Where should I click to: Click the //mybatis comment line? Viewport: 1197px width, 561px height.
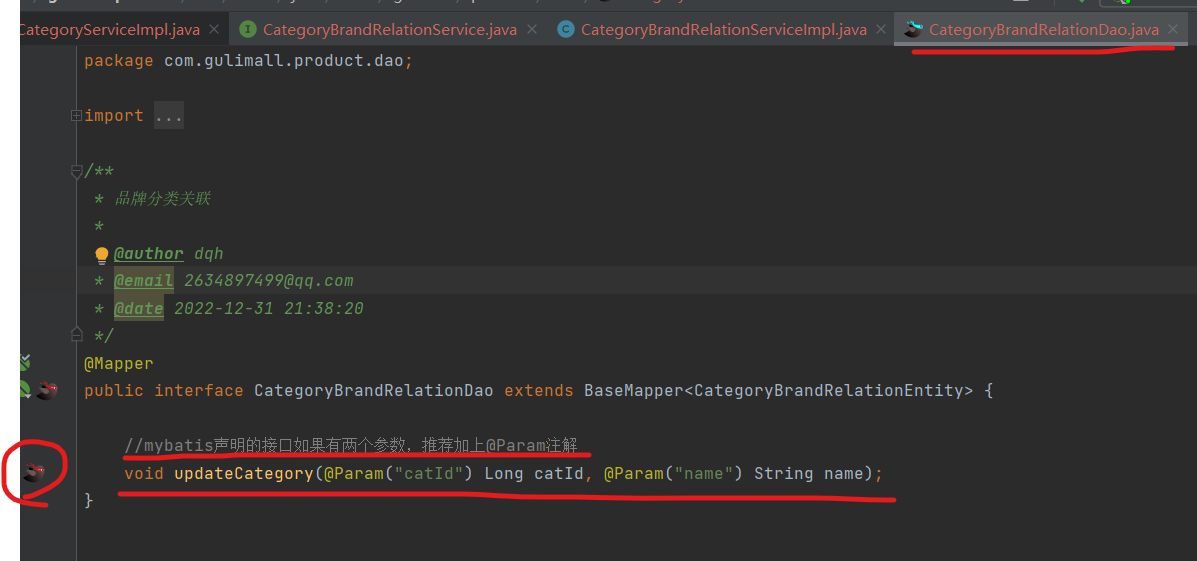pyautogui.click(x=351, y=445)
